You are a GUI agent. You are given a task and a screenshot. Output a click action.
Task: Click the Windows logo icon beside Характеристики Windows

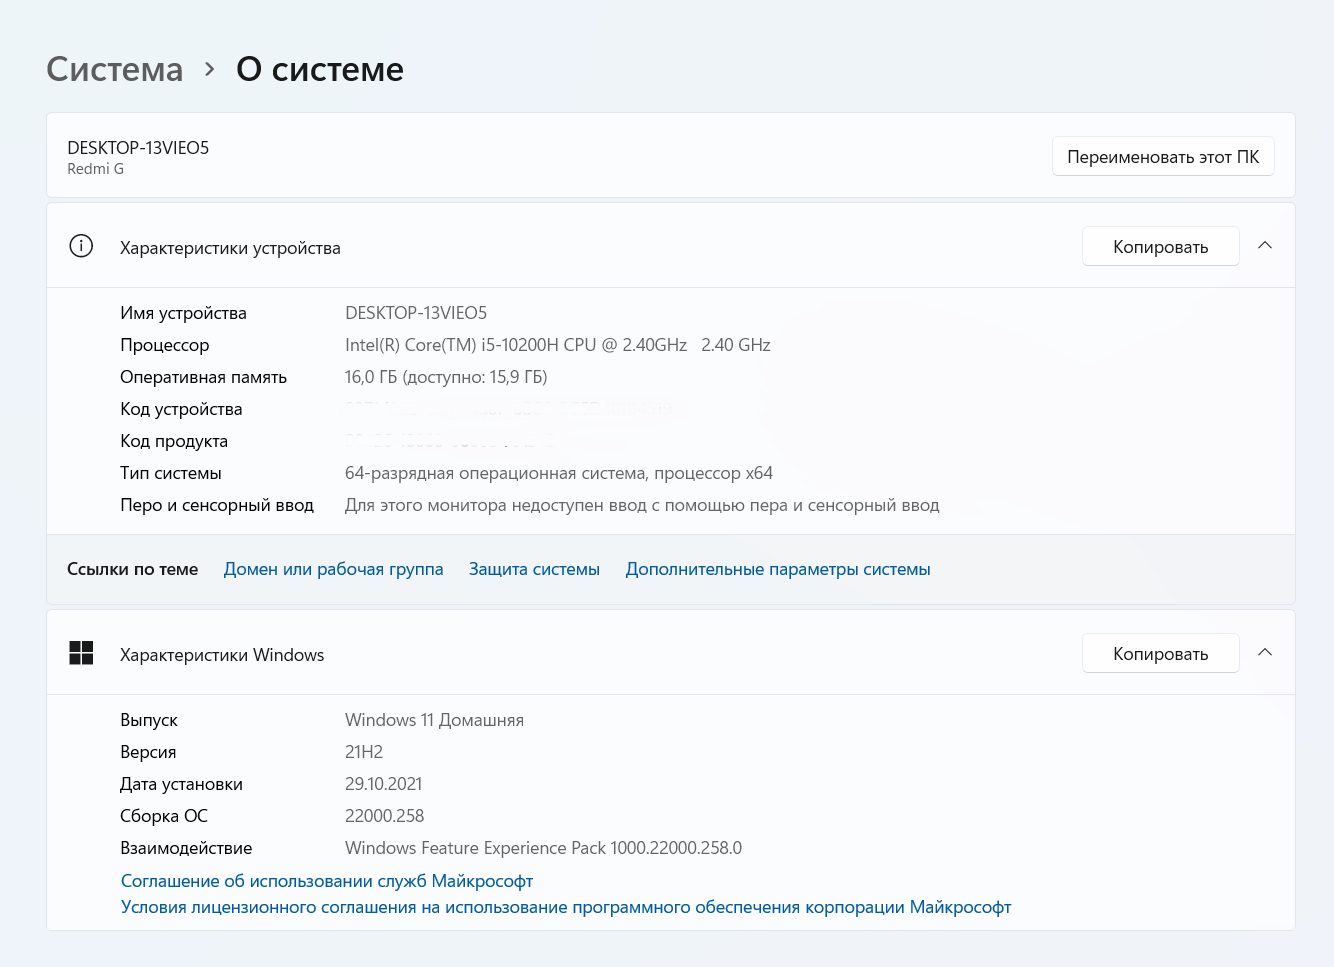click(81, 653)
